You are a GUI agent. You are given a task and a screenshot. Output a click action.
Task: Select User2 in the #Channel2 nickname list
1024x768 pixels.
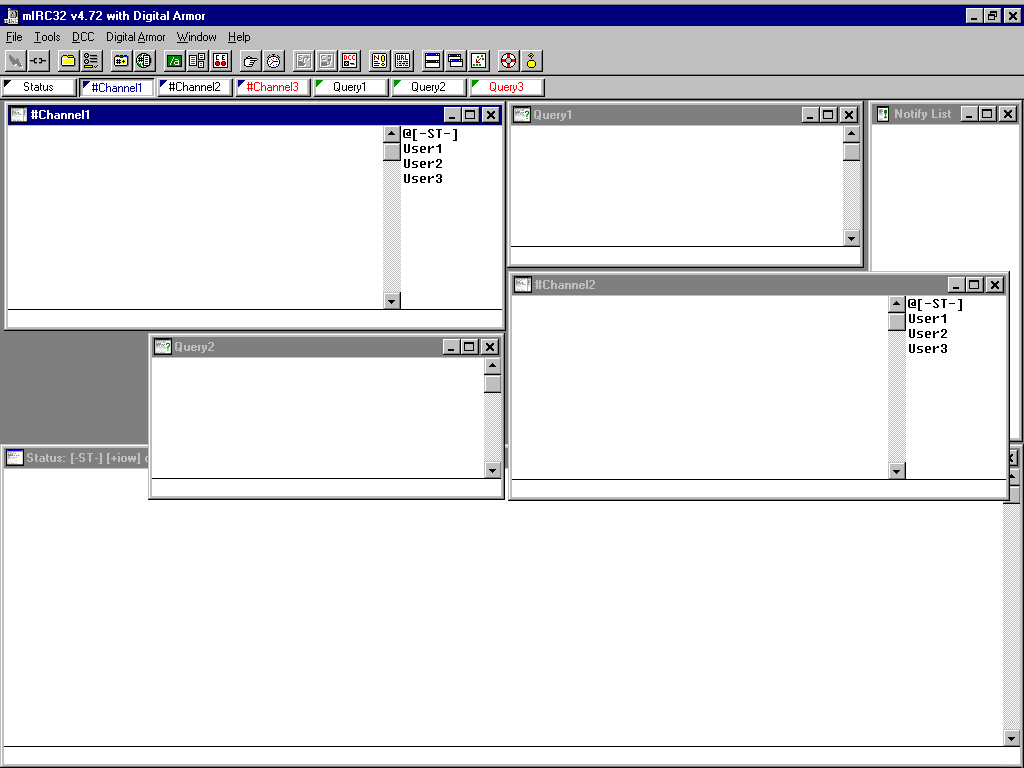[x=927, y=334]
